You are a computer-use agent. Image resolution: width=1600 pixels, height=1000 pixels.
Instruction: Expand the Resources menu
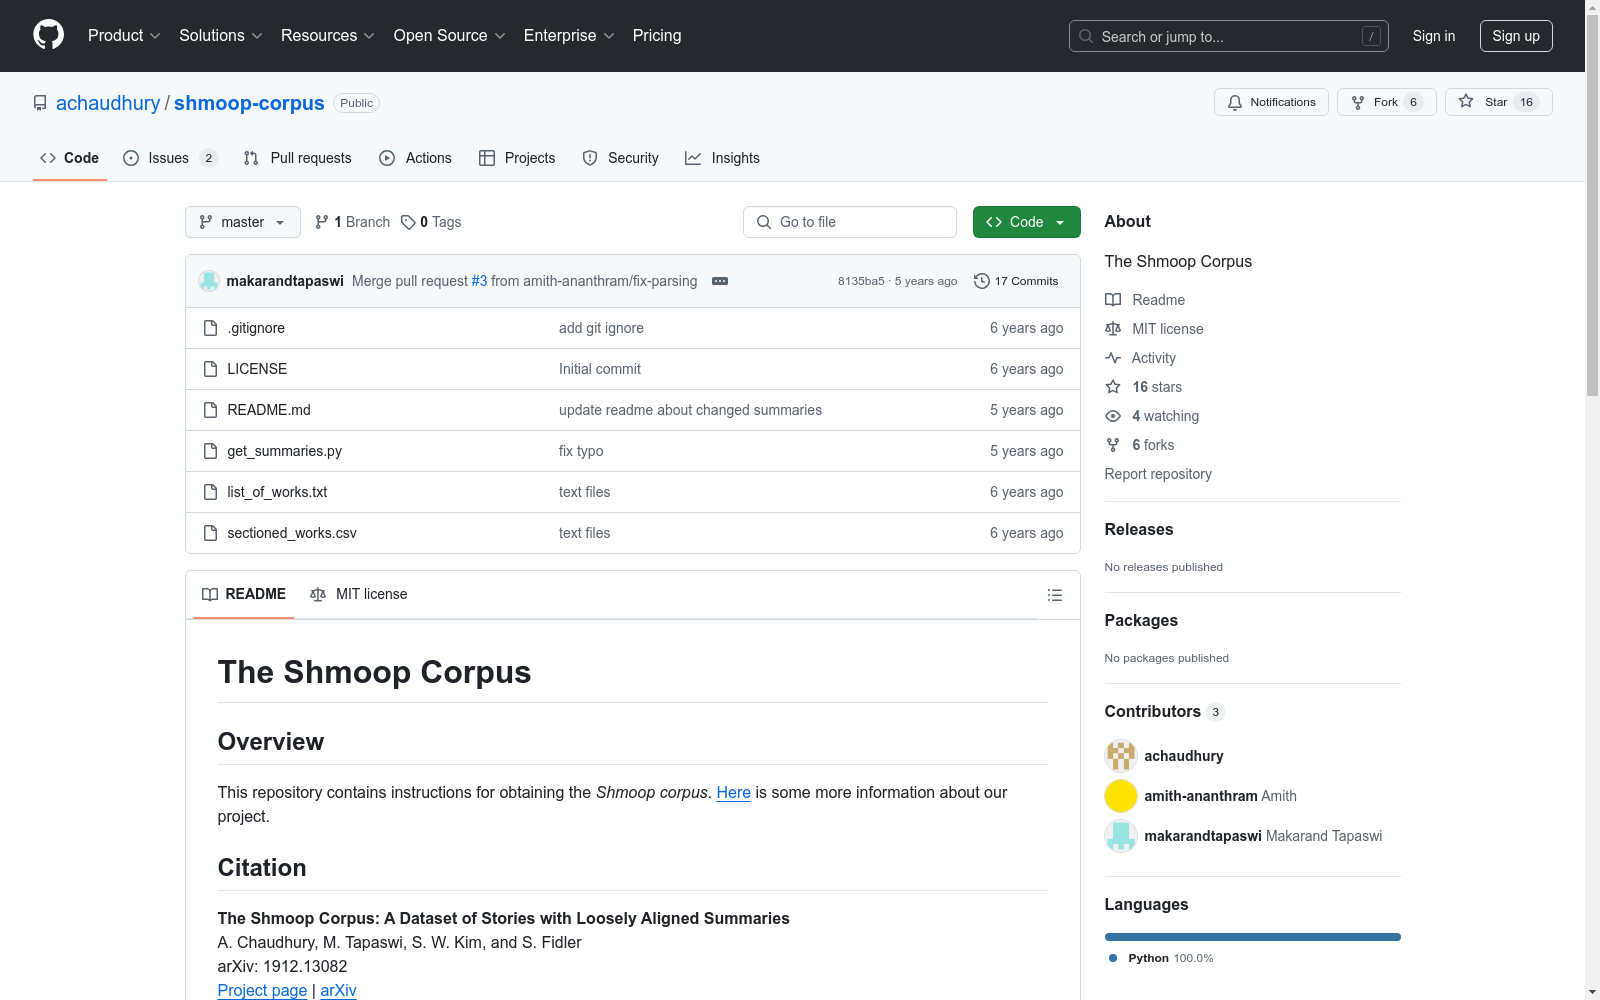point(328,36)
